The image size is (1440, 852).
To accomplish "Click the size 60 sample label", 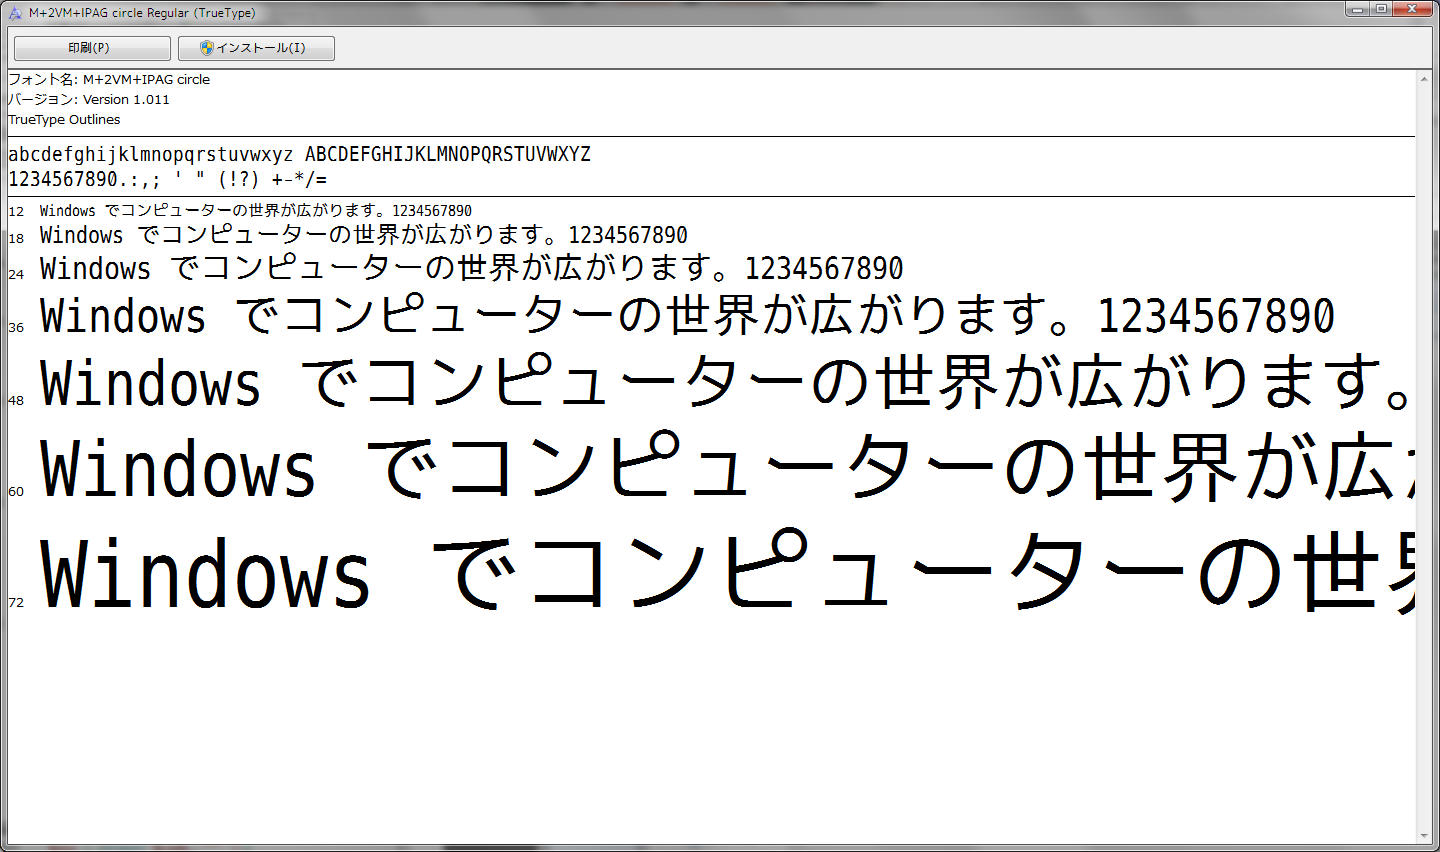I will pos(16,491).
